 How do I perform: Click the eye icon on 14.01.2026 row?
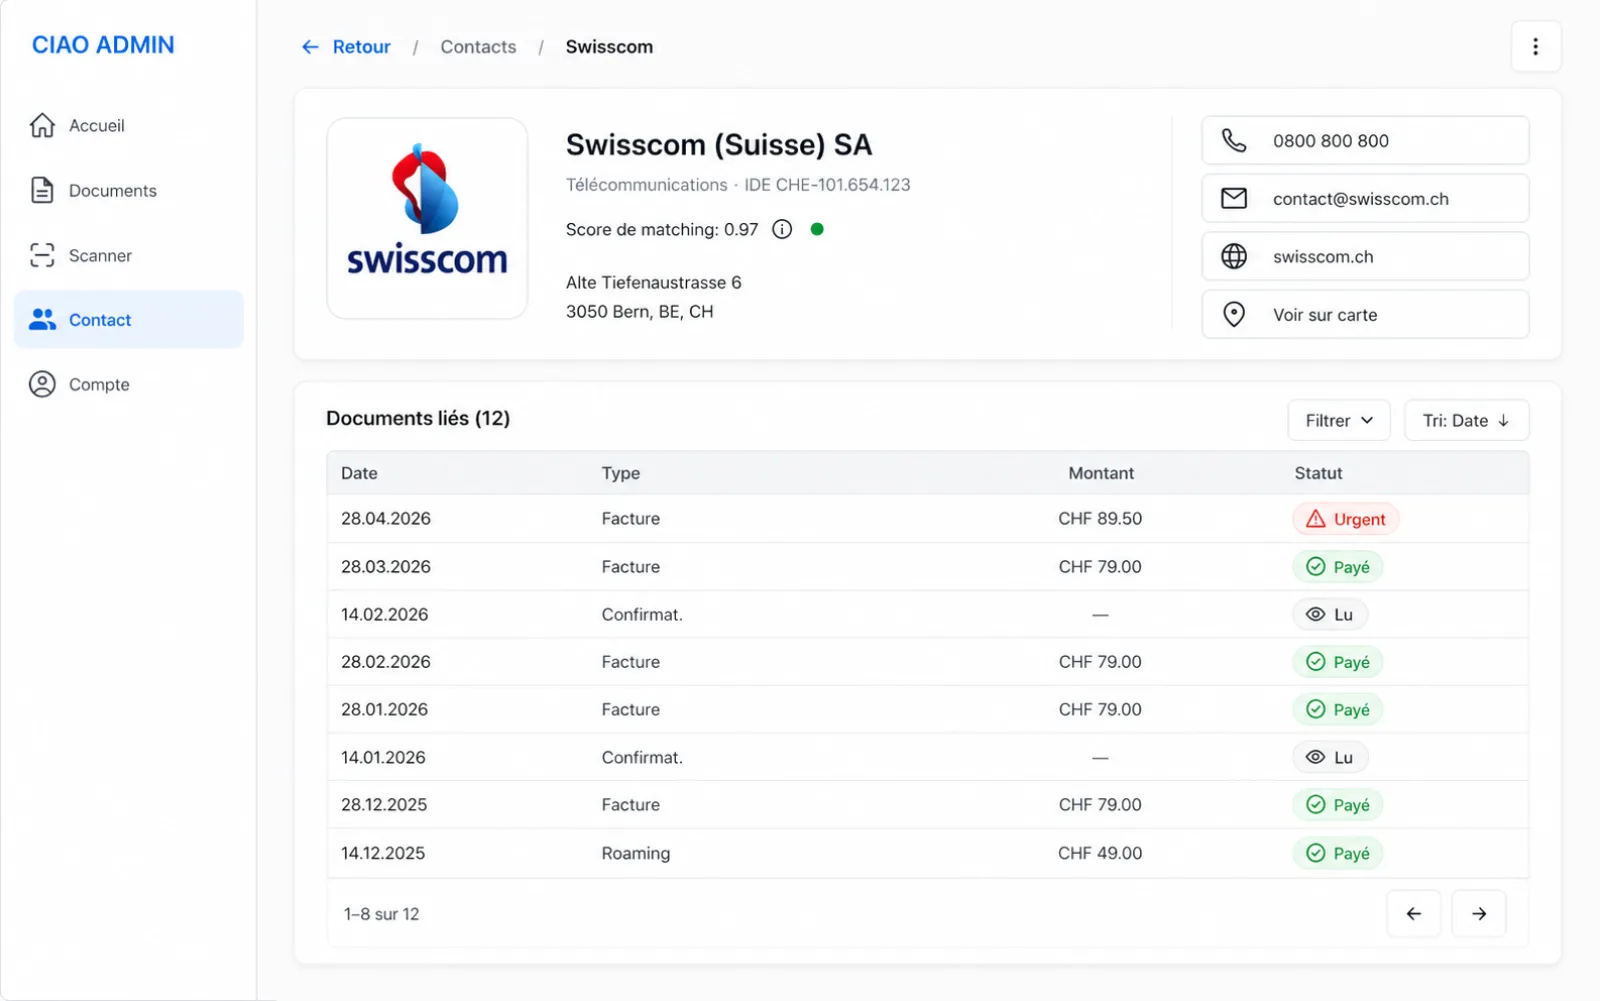pyautogui.click(x=1316, y=758)
